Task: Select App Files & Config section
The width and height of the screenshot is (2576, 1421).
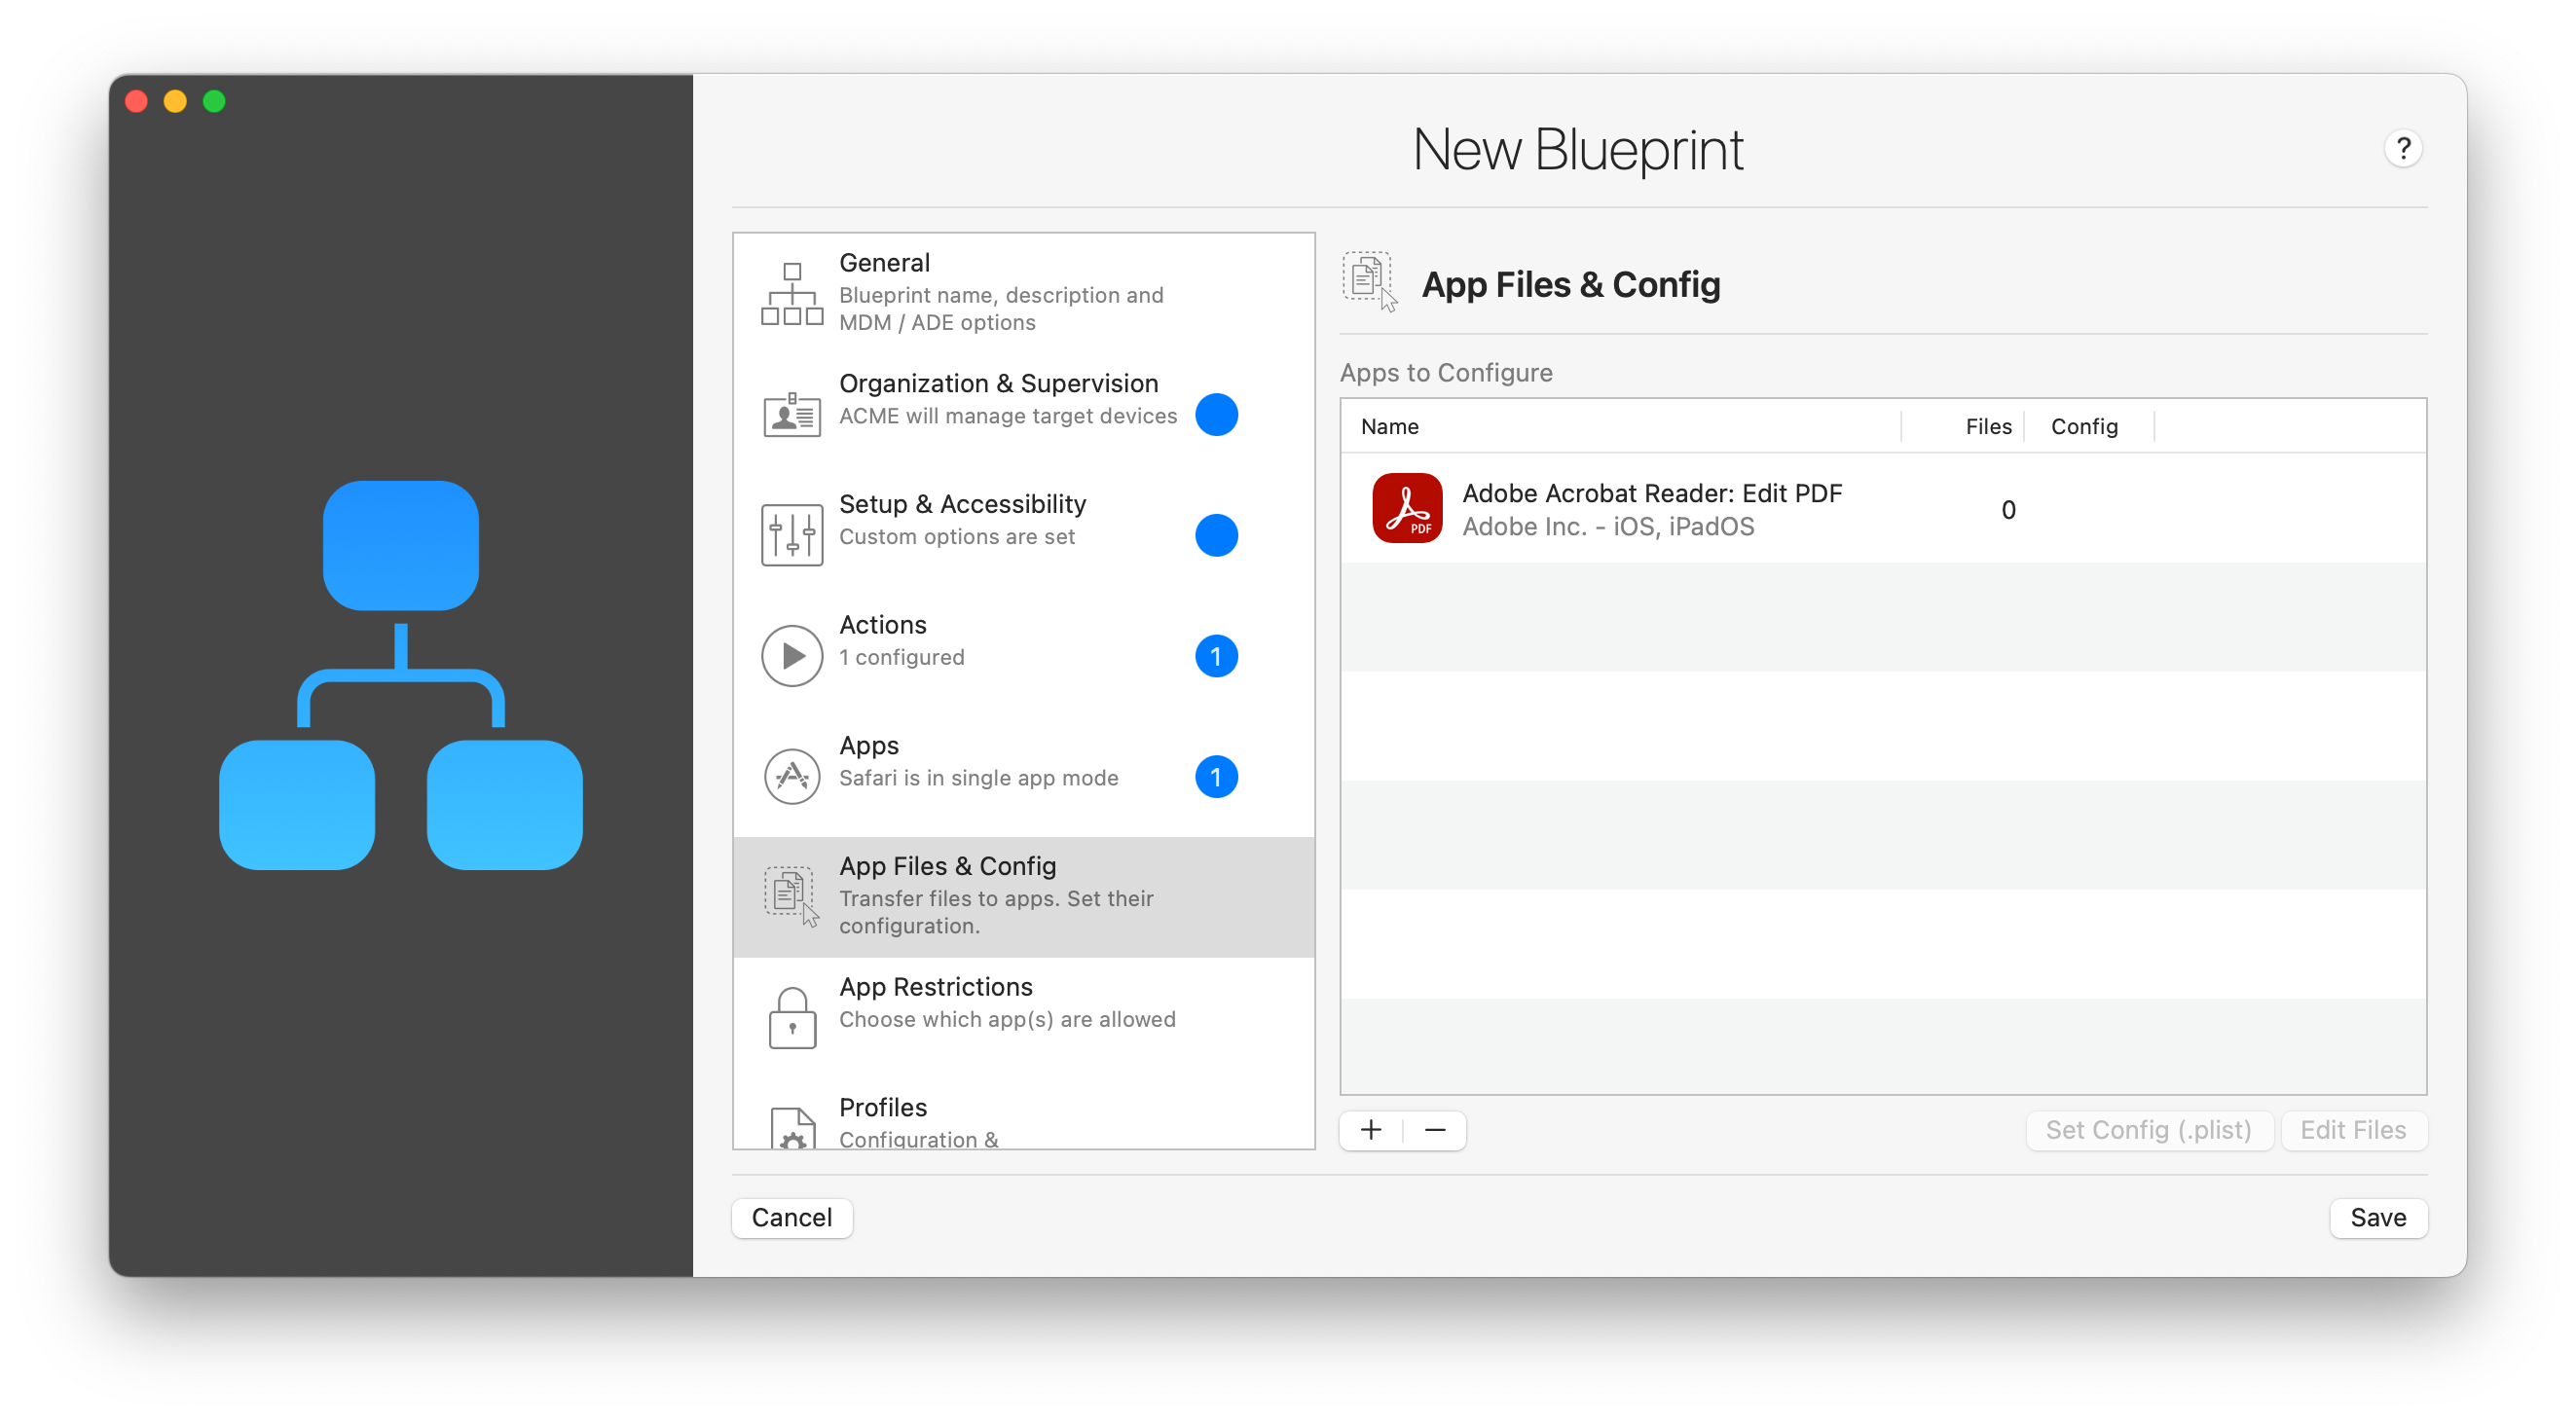Action: coord(1023,897)
